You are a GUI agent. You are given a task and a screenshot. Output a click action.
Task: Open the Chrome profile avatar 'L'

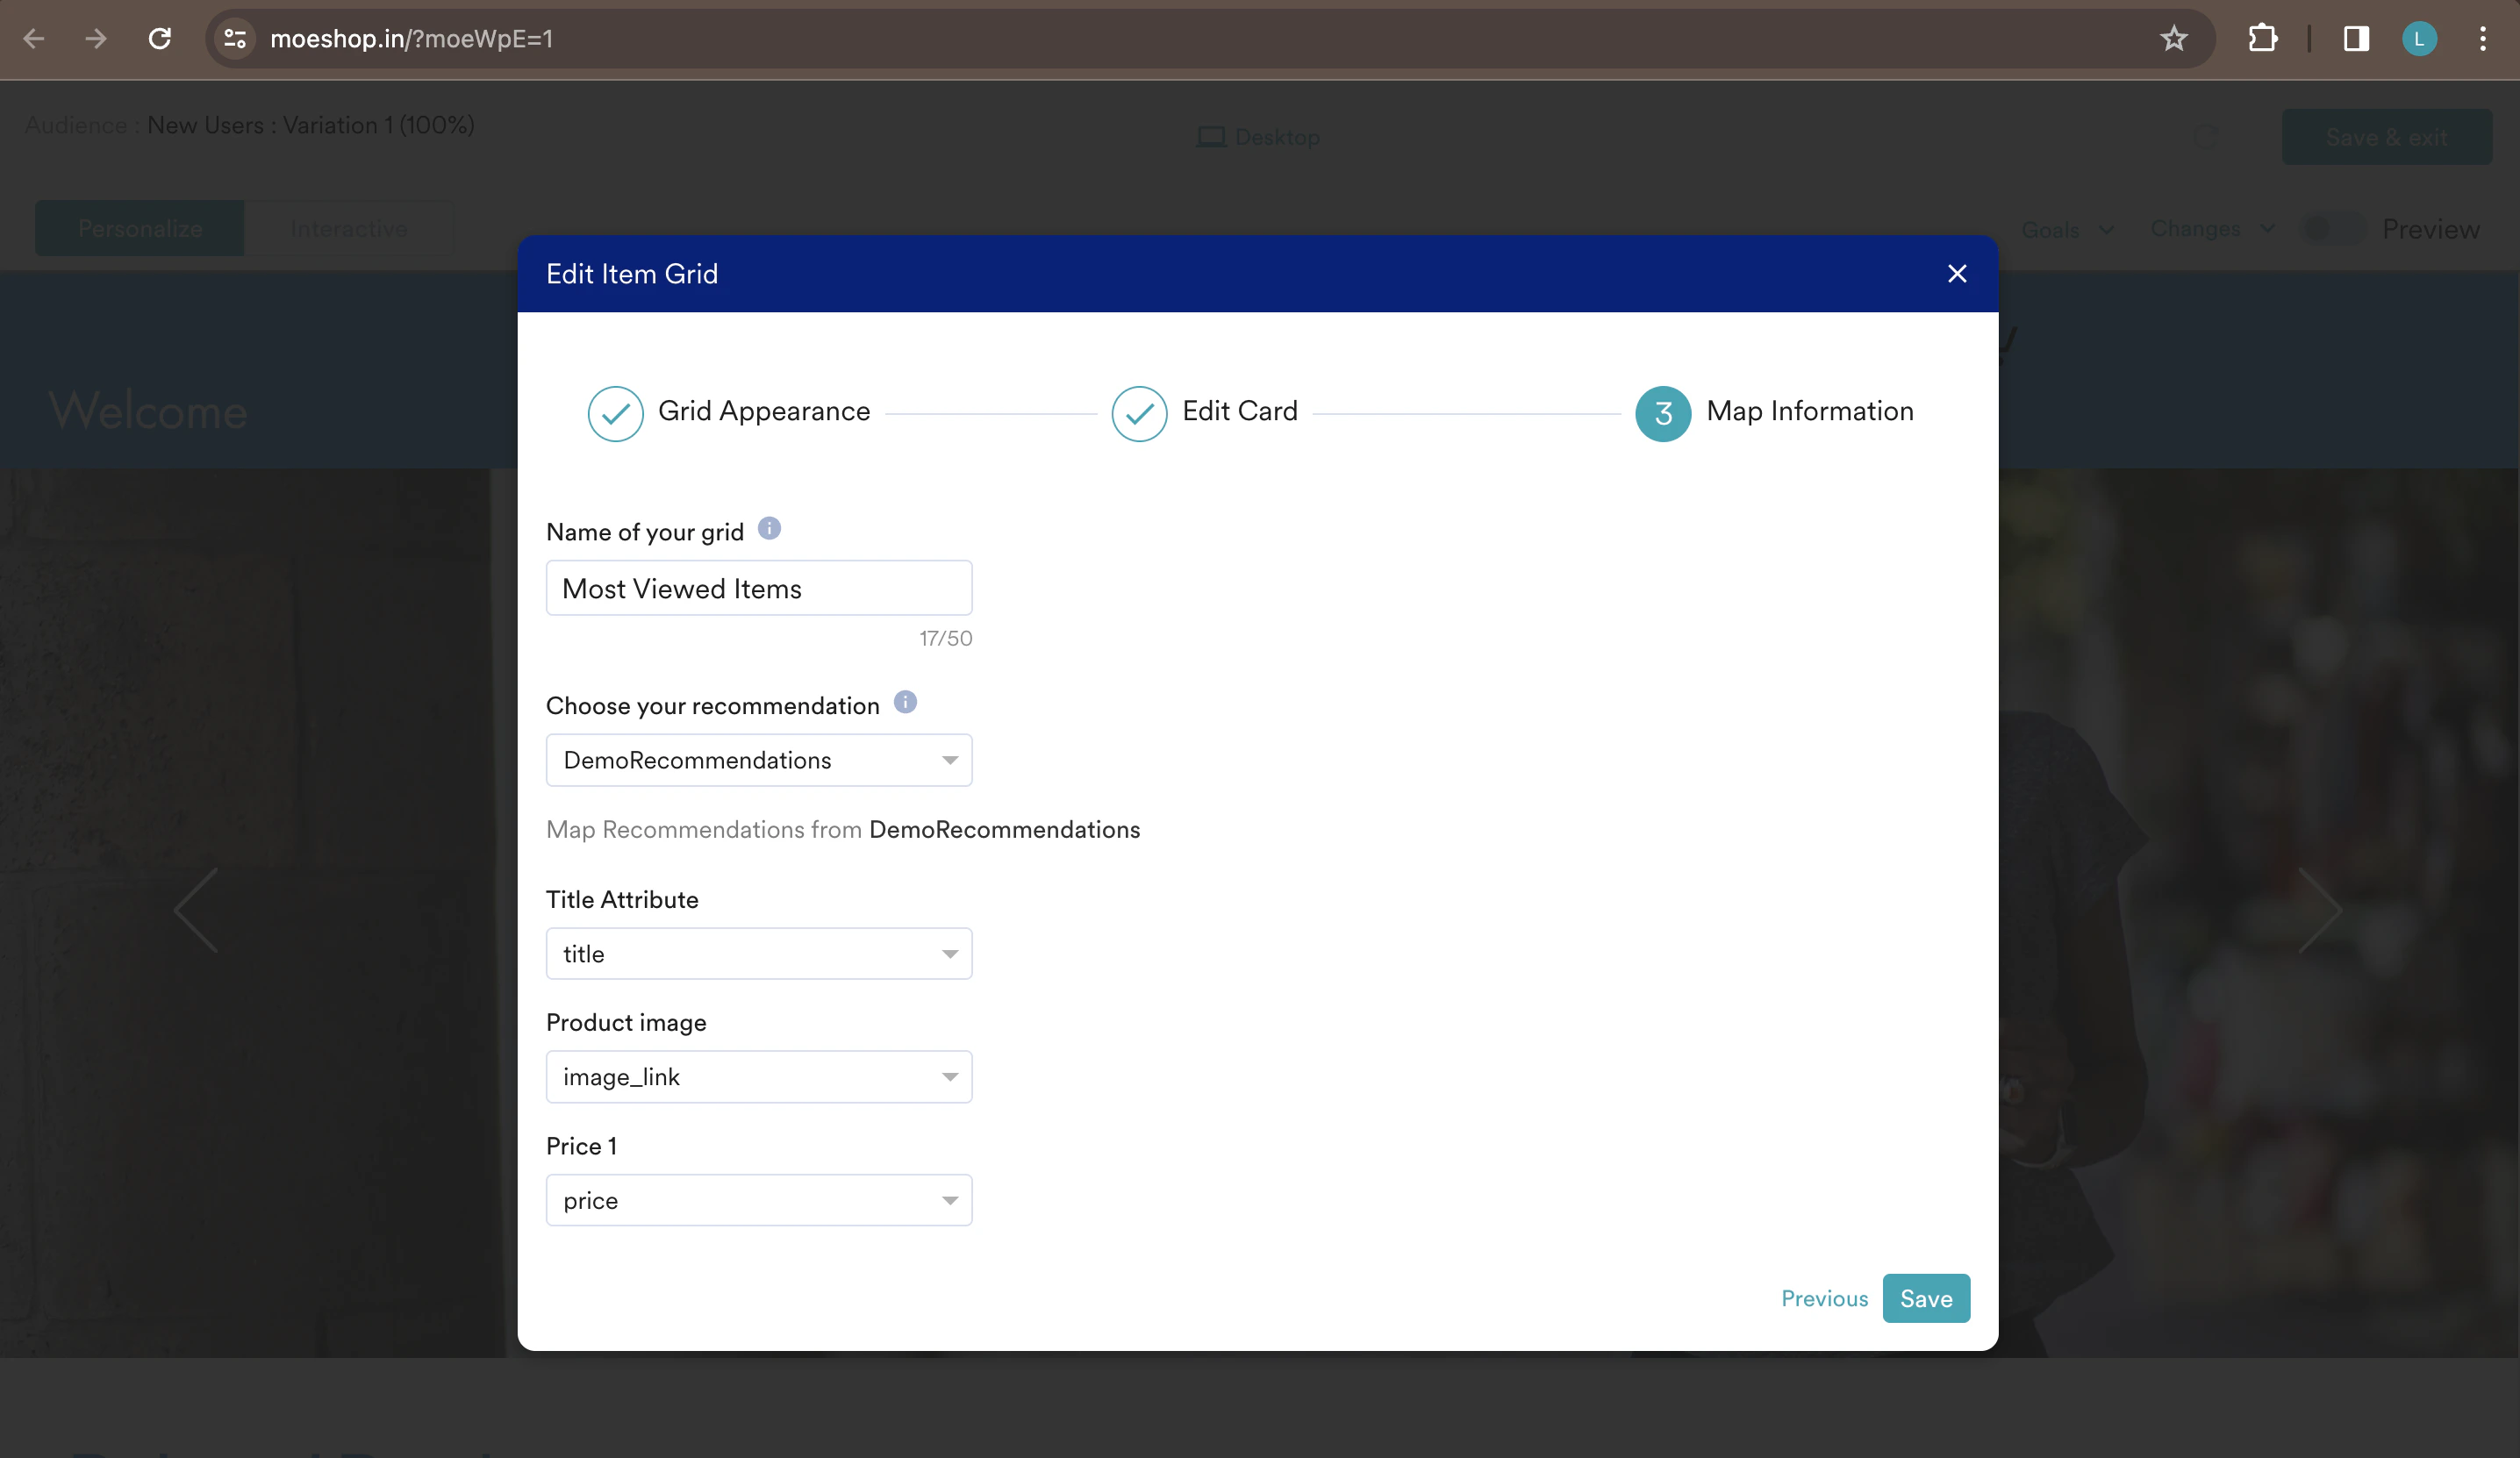2419,39
